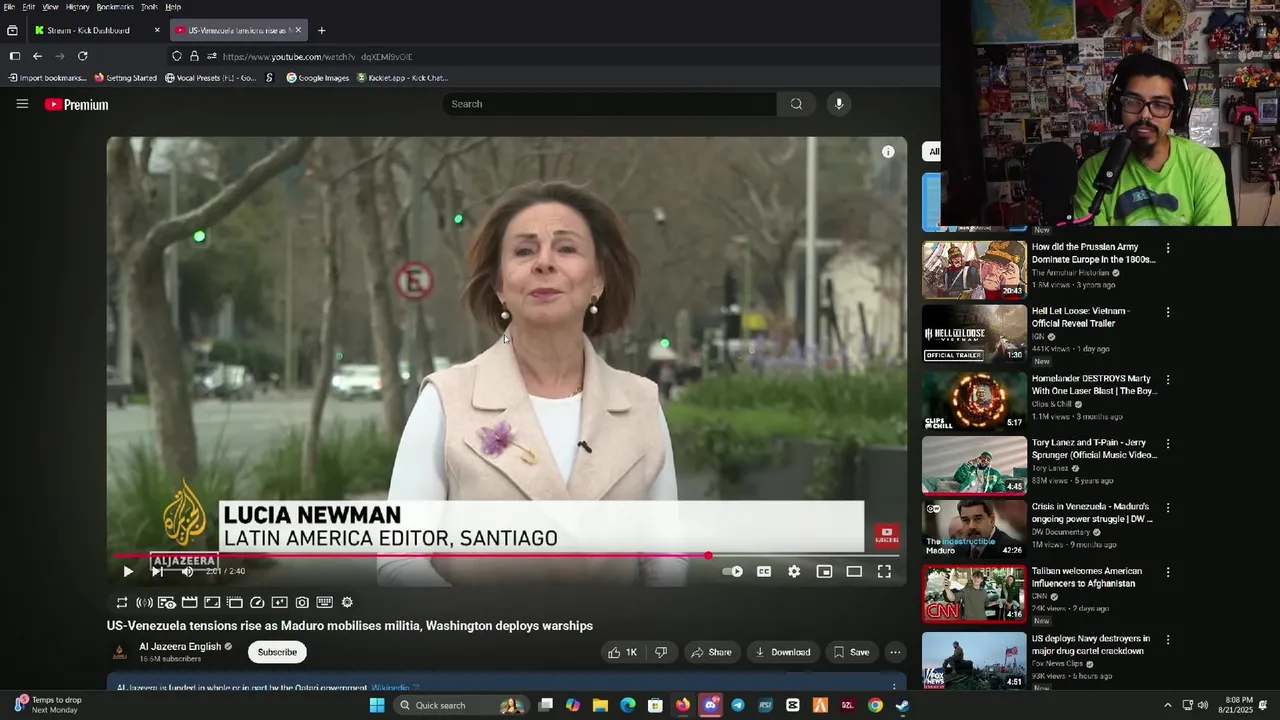Toggle the audio boost extension icon

(144, 602)
